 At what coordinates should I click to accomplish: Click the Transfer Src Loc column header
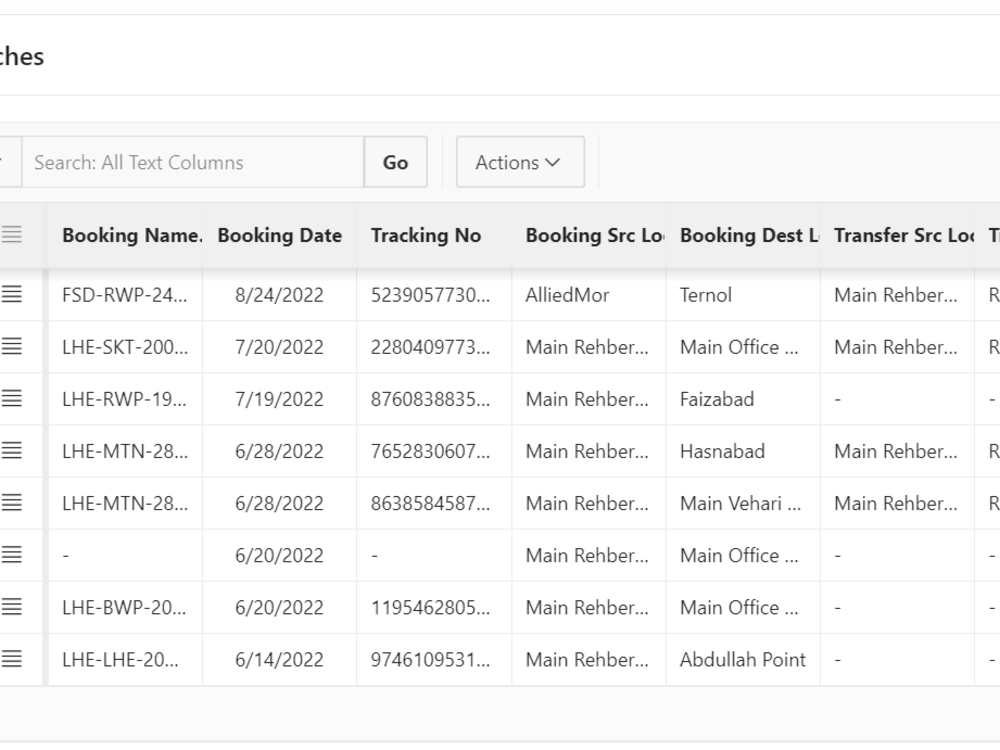[x=897, y=235]
